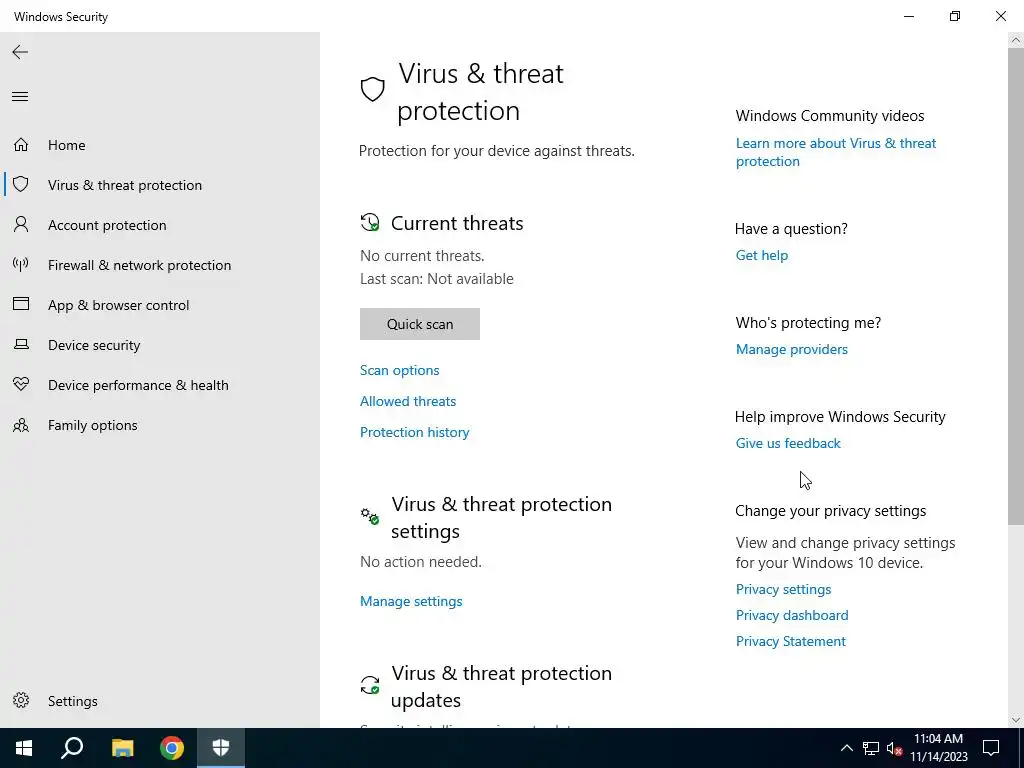This screenshot has height=768, width=1024.
Task: Click the muted volume tray icon
Action: [x=895, y=748]
